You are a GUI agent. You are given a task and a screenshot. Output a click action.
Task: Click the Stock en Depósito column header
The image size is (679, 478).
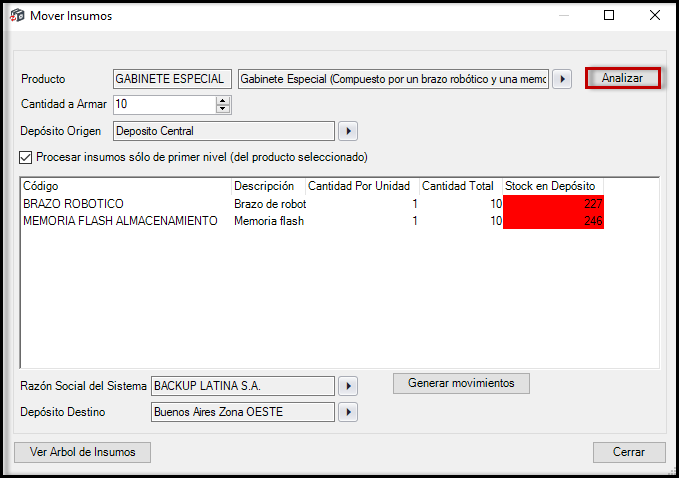(x=553, y=186)
